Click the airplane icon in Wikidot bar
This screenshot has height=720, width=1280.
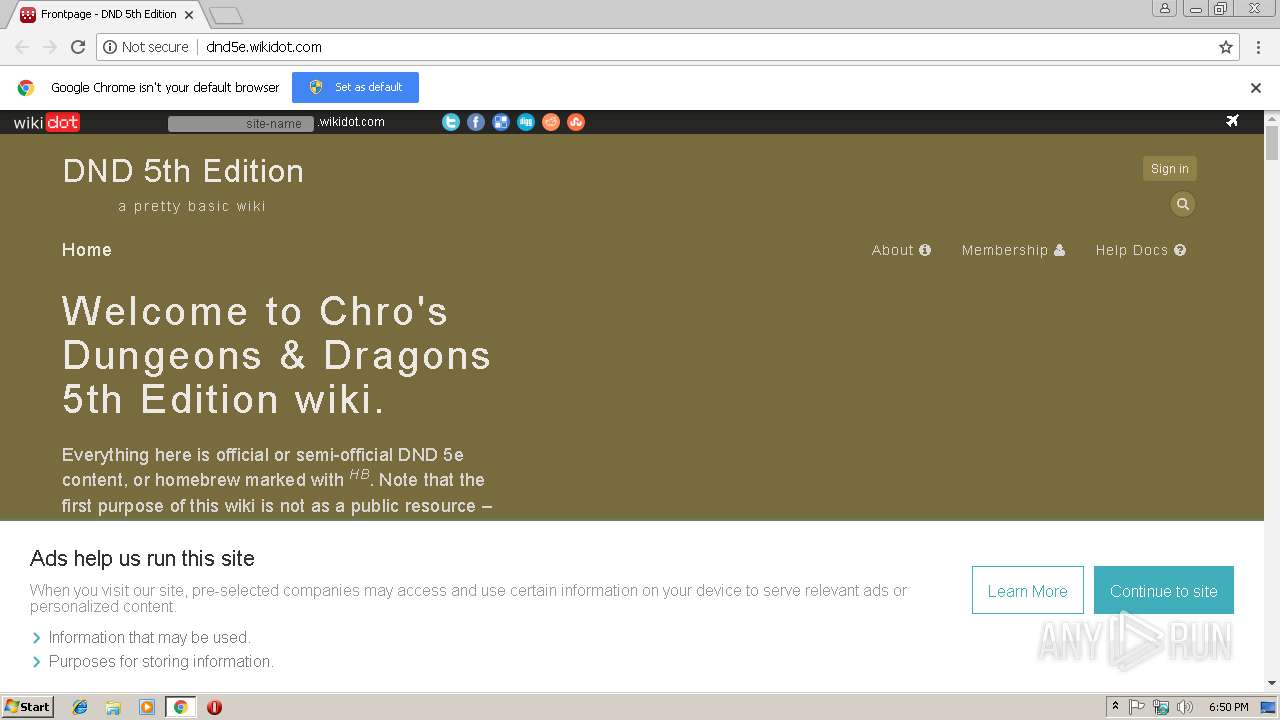(x=1232, y=121)
